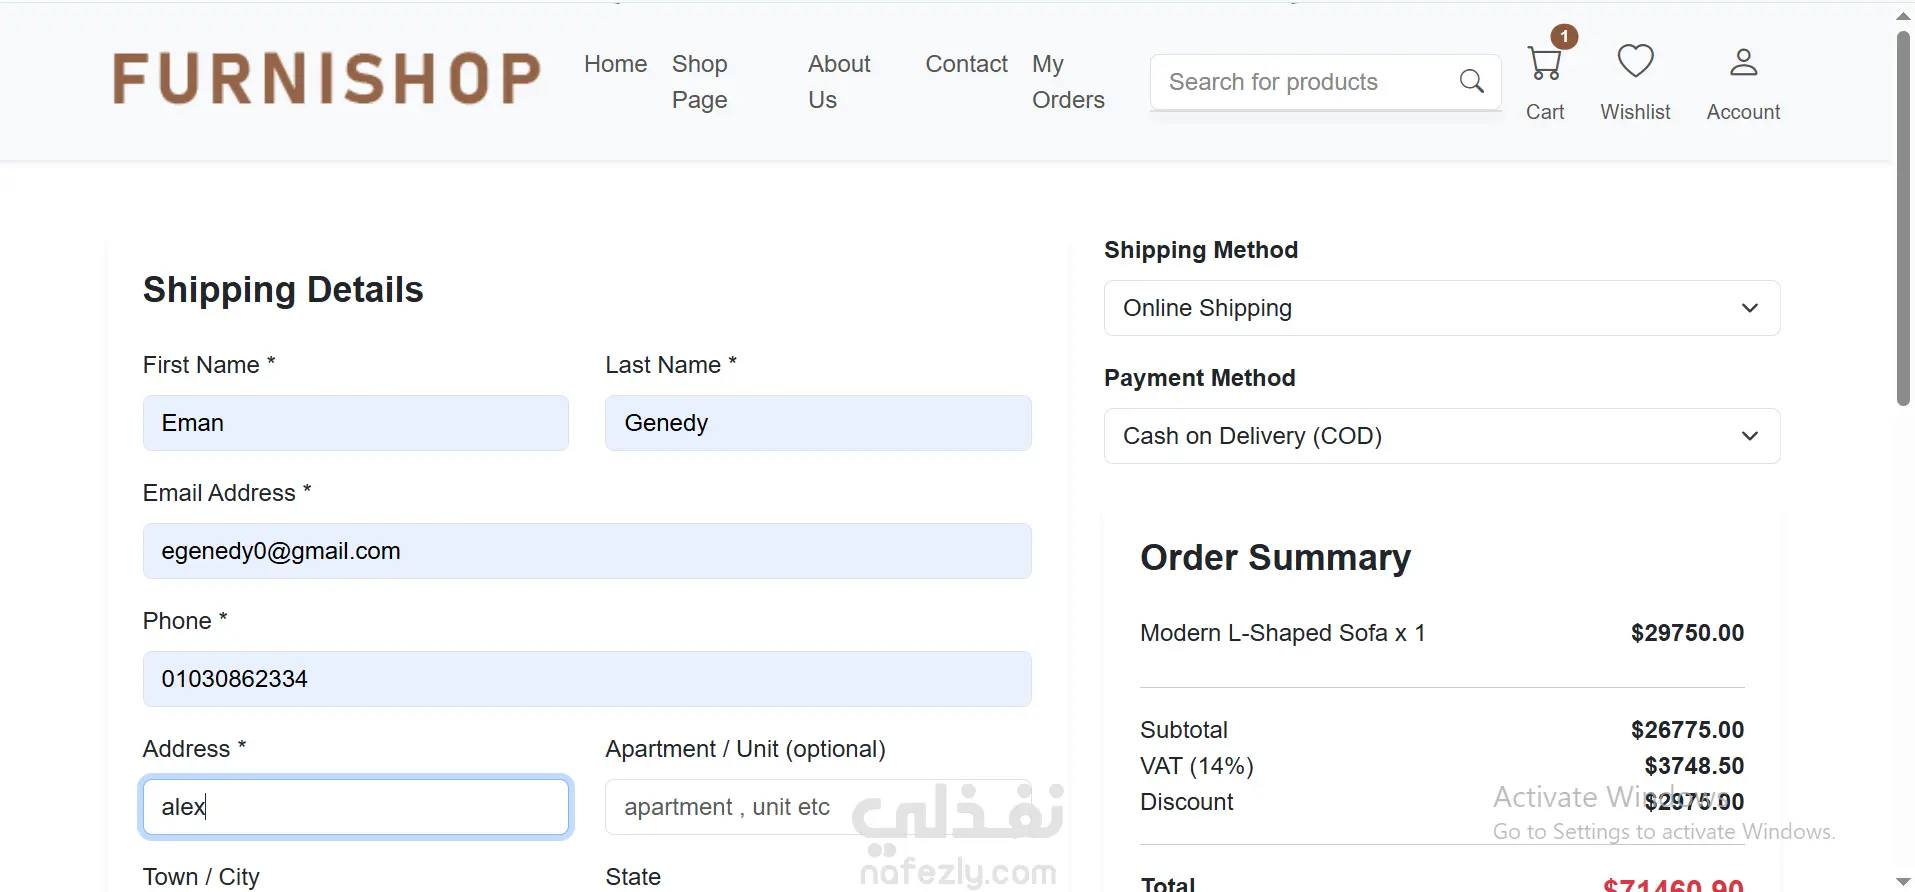Focus the First Name field
The width and height of the screenshot is (1915, 892).
point(355,423)
